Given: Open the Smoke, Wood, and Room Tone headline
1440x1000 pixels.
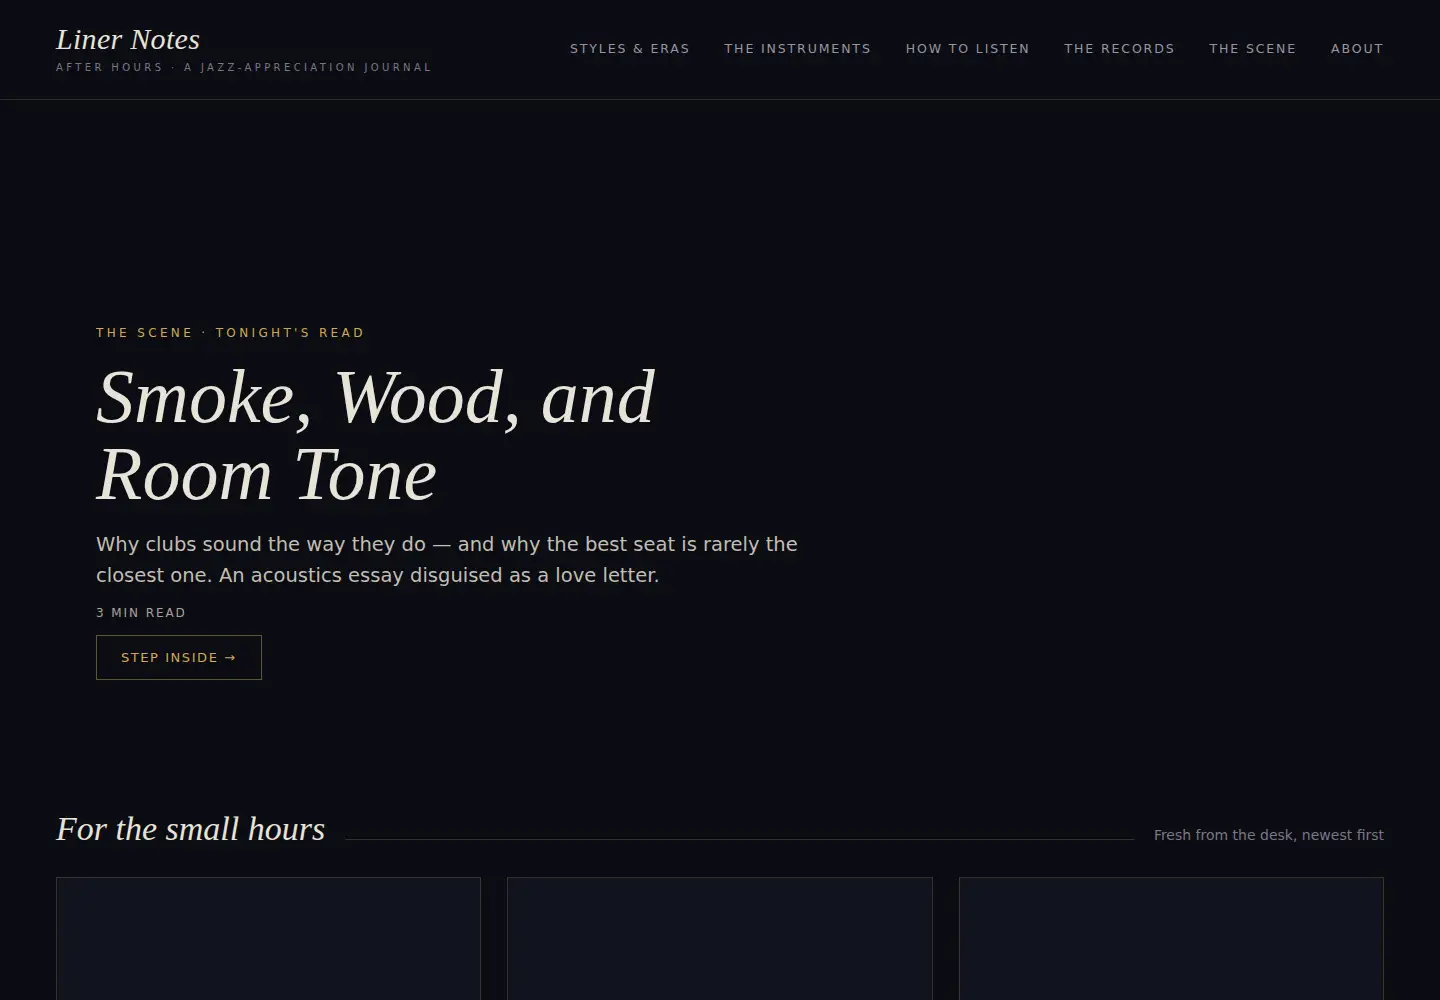Looking at the screenshot, I should click(376, 436).
